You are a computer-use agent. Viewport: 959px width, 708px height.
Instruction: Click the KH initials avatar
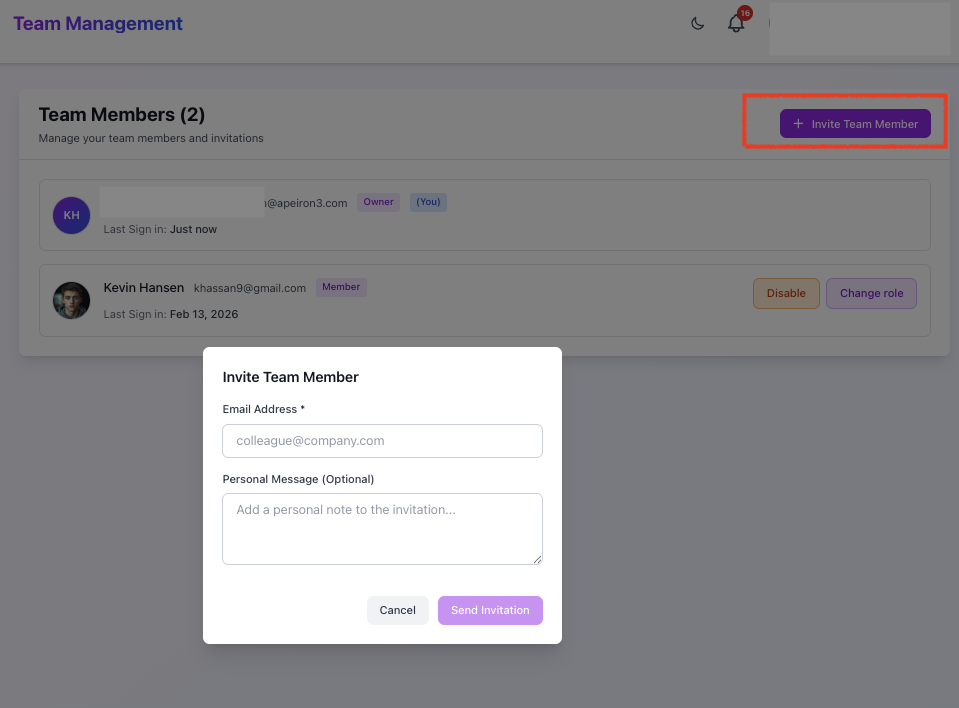(x=71, y=215)
